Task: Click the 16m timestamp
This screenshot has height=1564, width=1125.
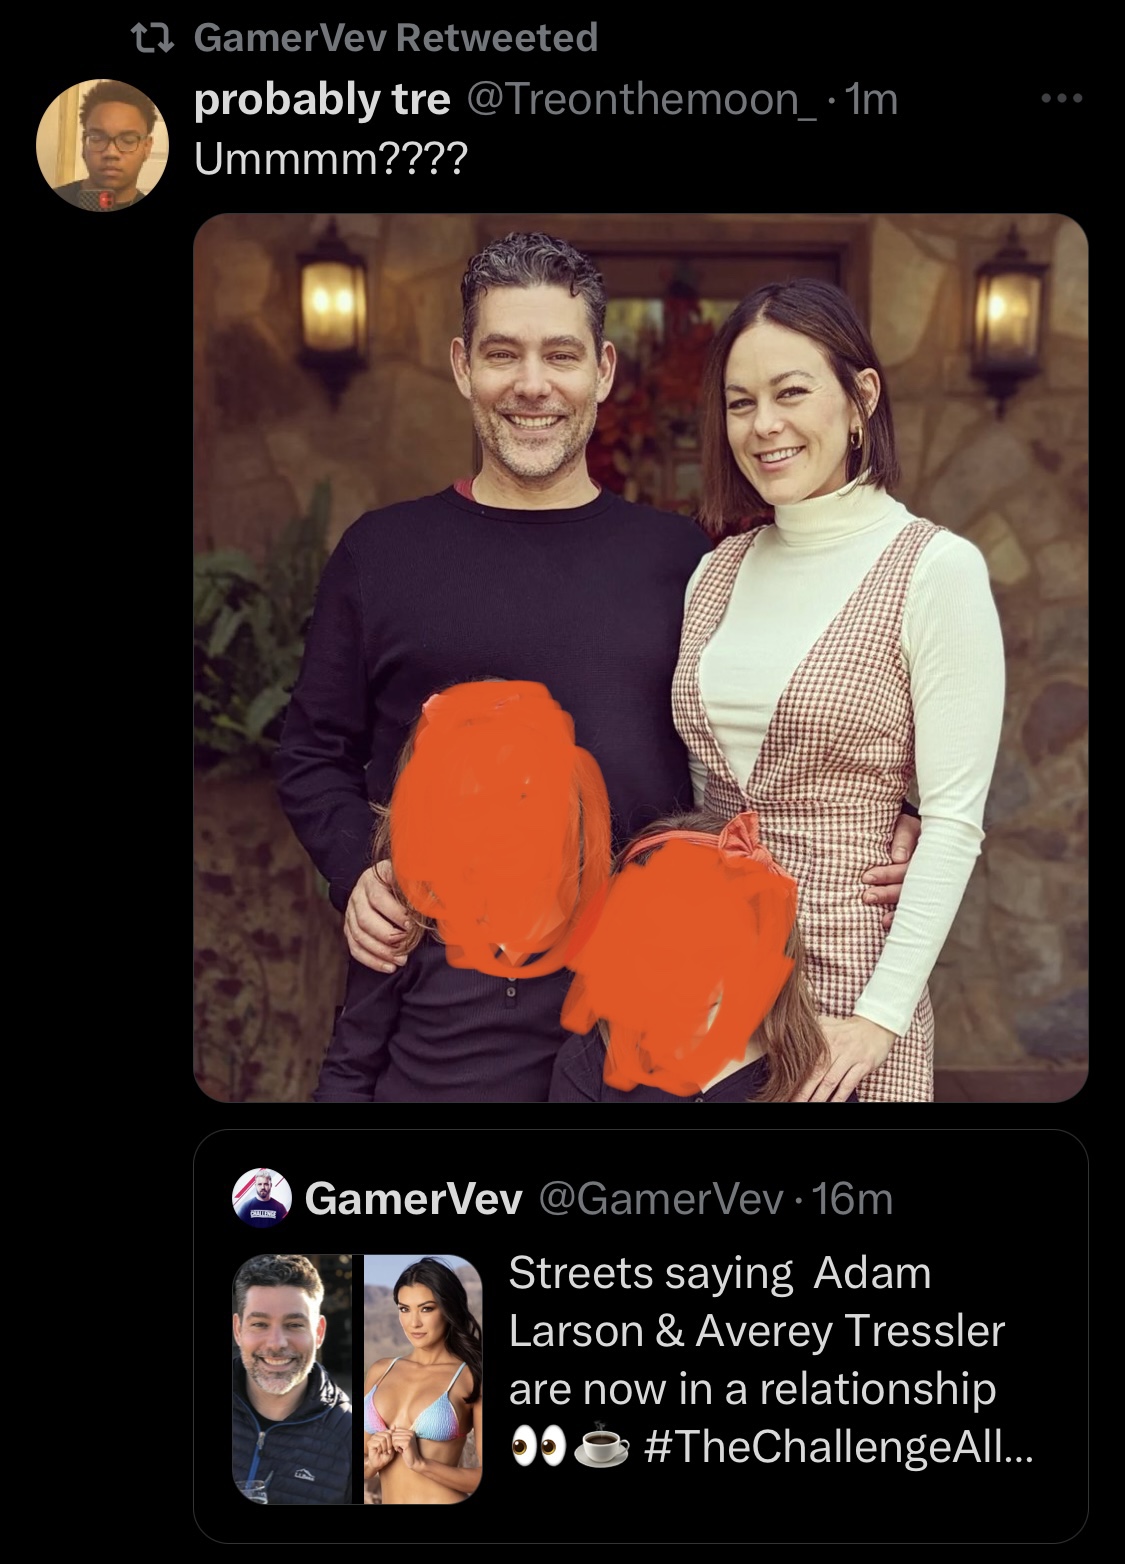Action: 853,1198
